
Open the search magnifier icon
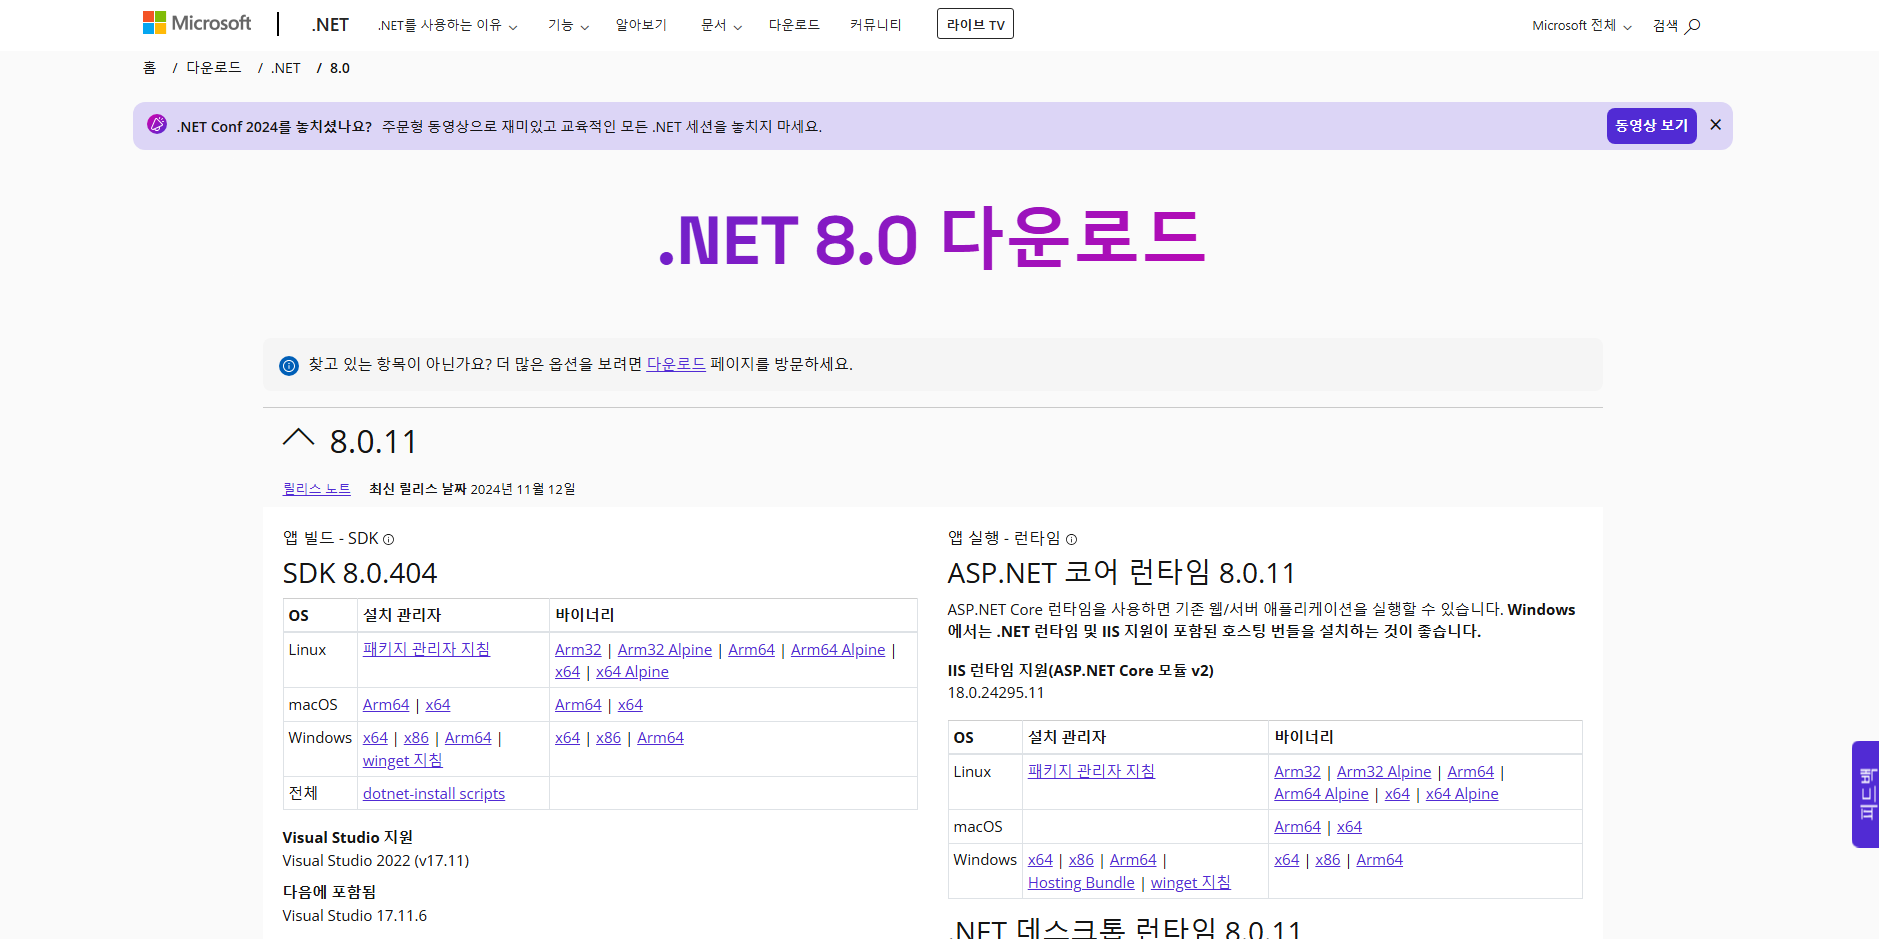coord(1692,26)
